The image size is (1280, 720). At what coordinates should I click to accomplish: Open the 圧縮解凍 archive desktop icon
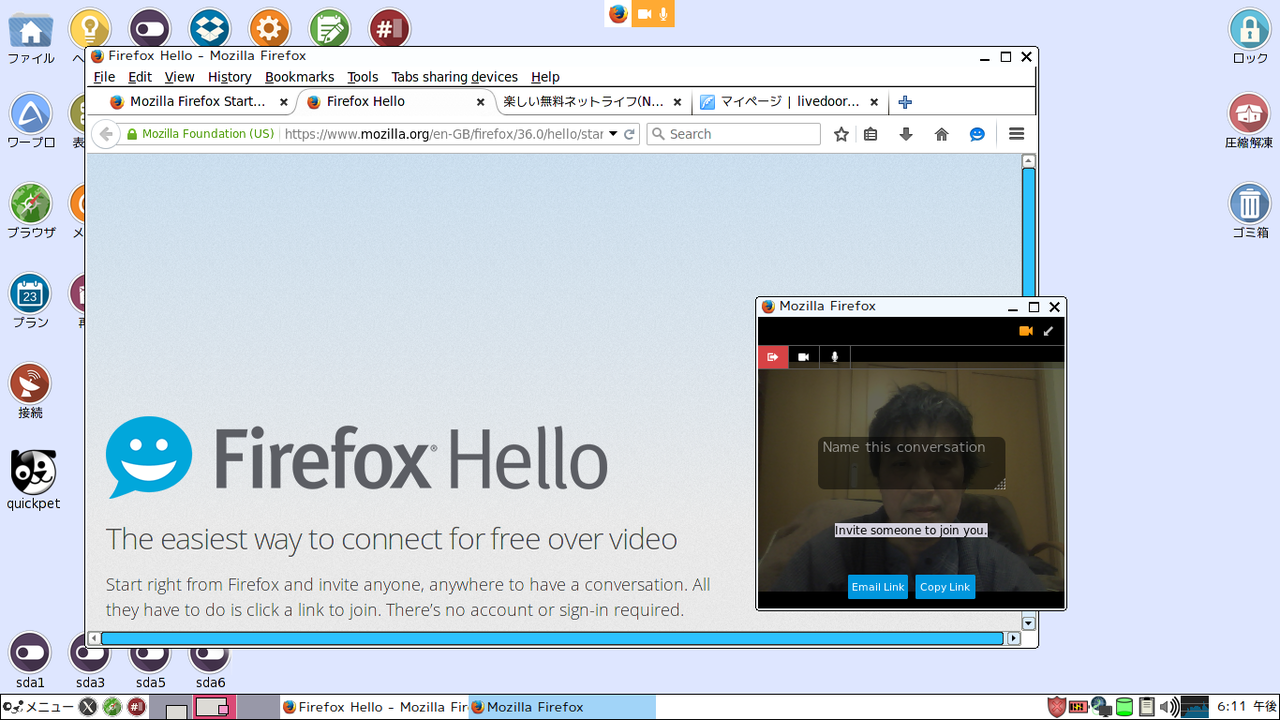pyautogui.click(x=1249, y=114)
